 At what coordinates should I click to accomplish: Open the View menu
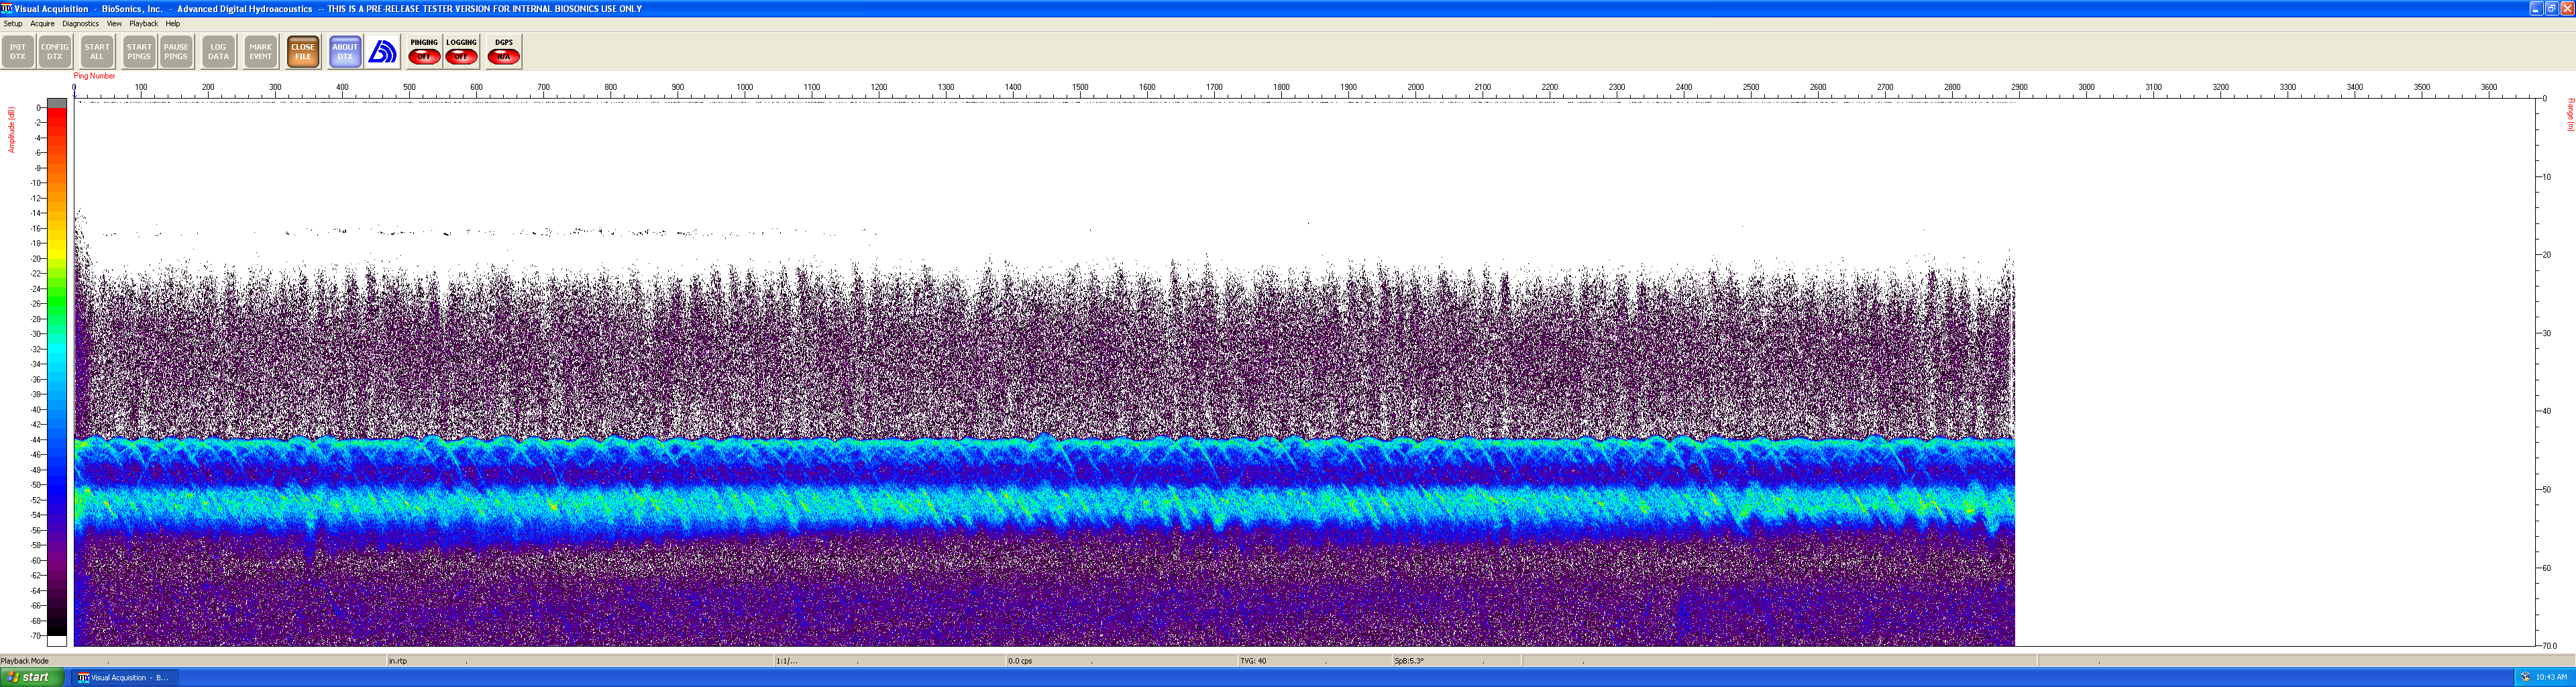pos(114,24)
